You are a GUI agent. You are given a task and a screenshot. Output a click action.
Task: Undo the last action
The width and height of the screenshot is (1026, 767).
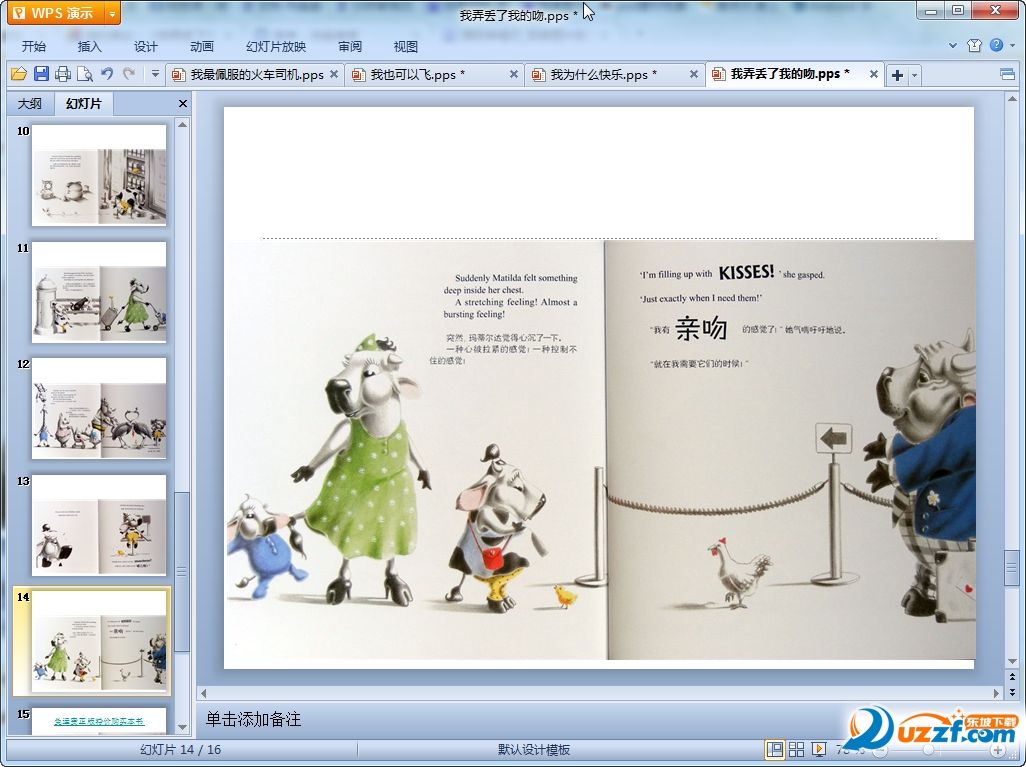[107, 74]
